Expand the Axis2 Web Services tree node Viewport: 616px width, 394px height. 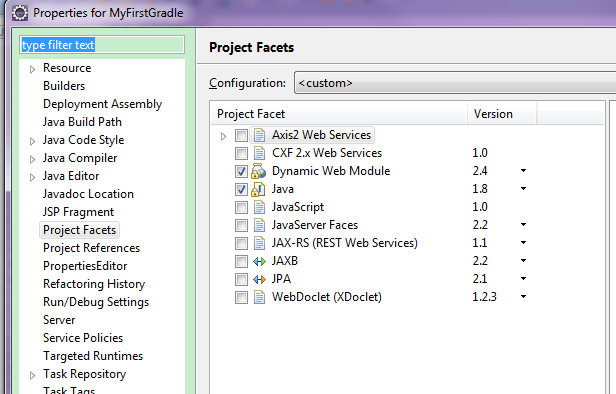tap(223, 136)
